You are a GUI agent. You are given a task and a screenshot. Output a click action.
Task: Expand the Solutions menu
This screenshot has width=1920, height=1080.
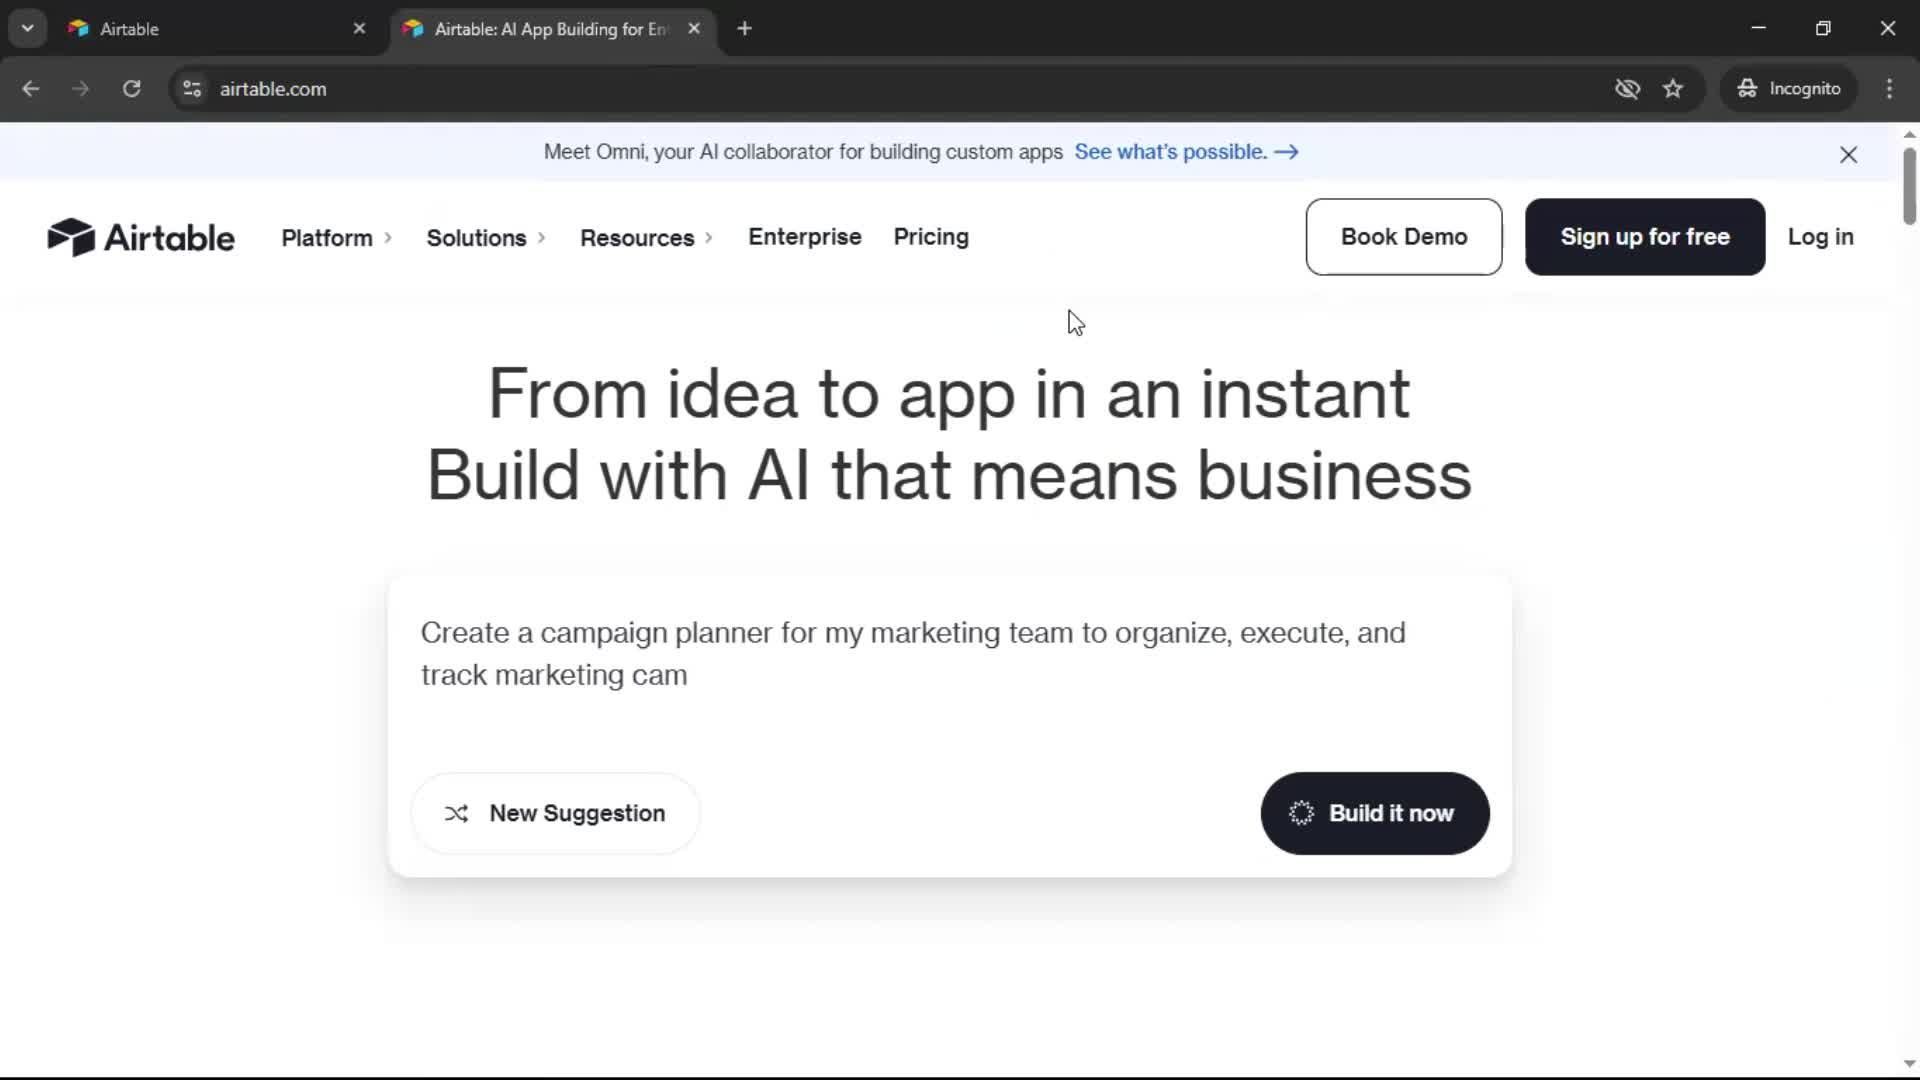tap(486, 238)
